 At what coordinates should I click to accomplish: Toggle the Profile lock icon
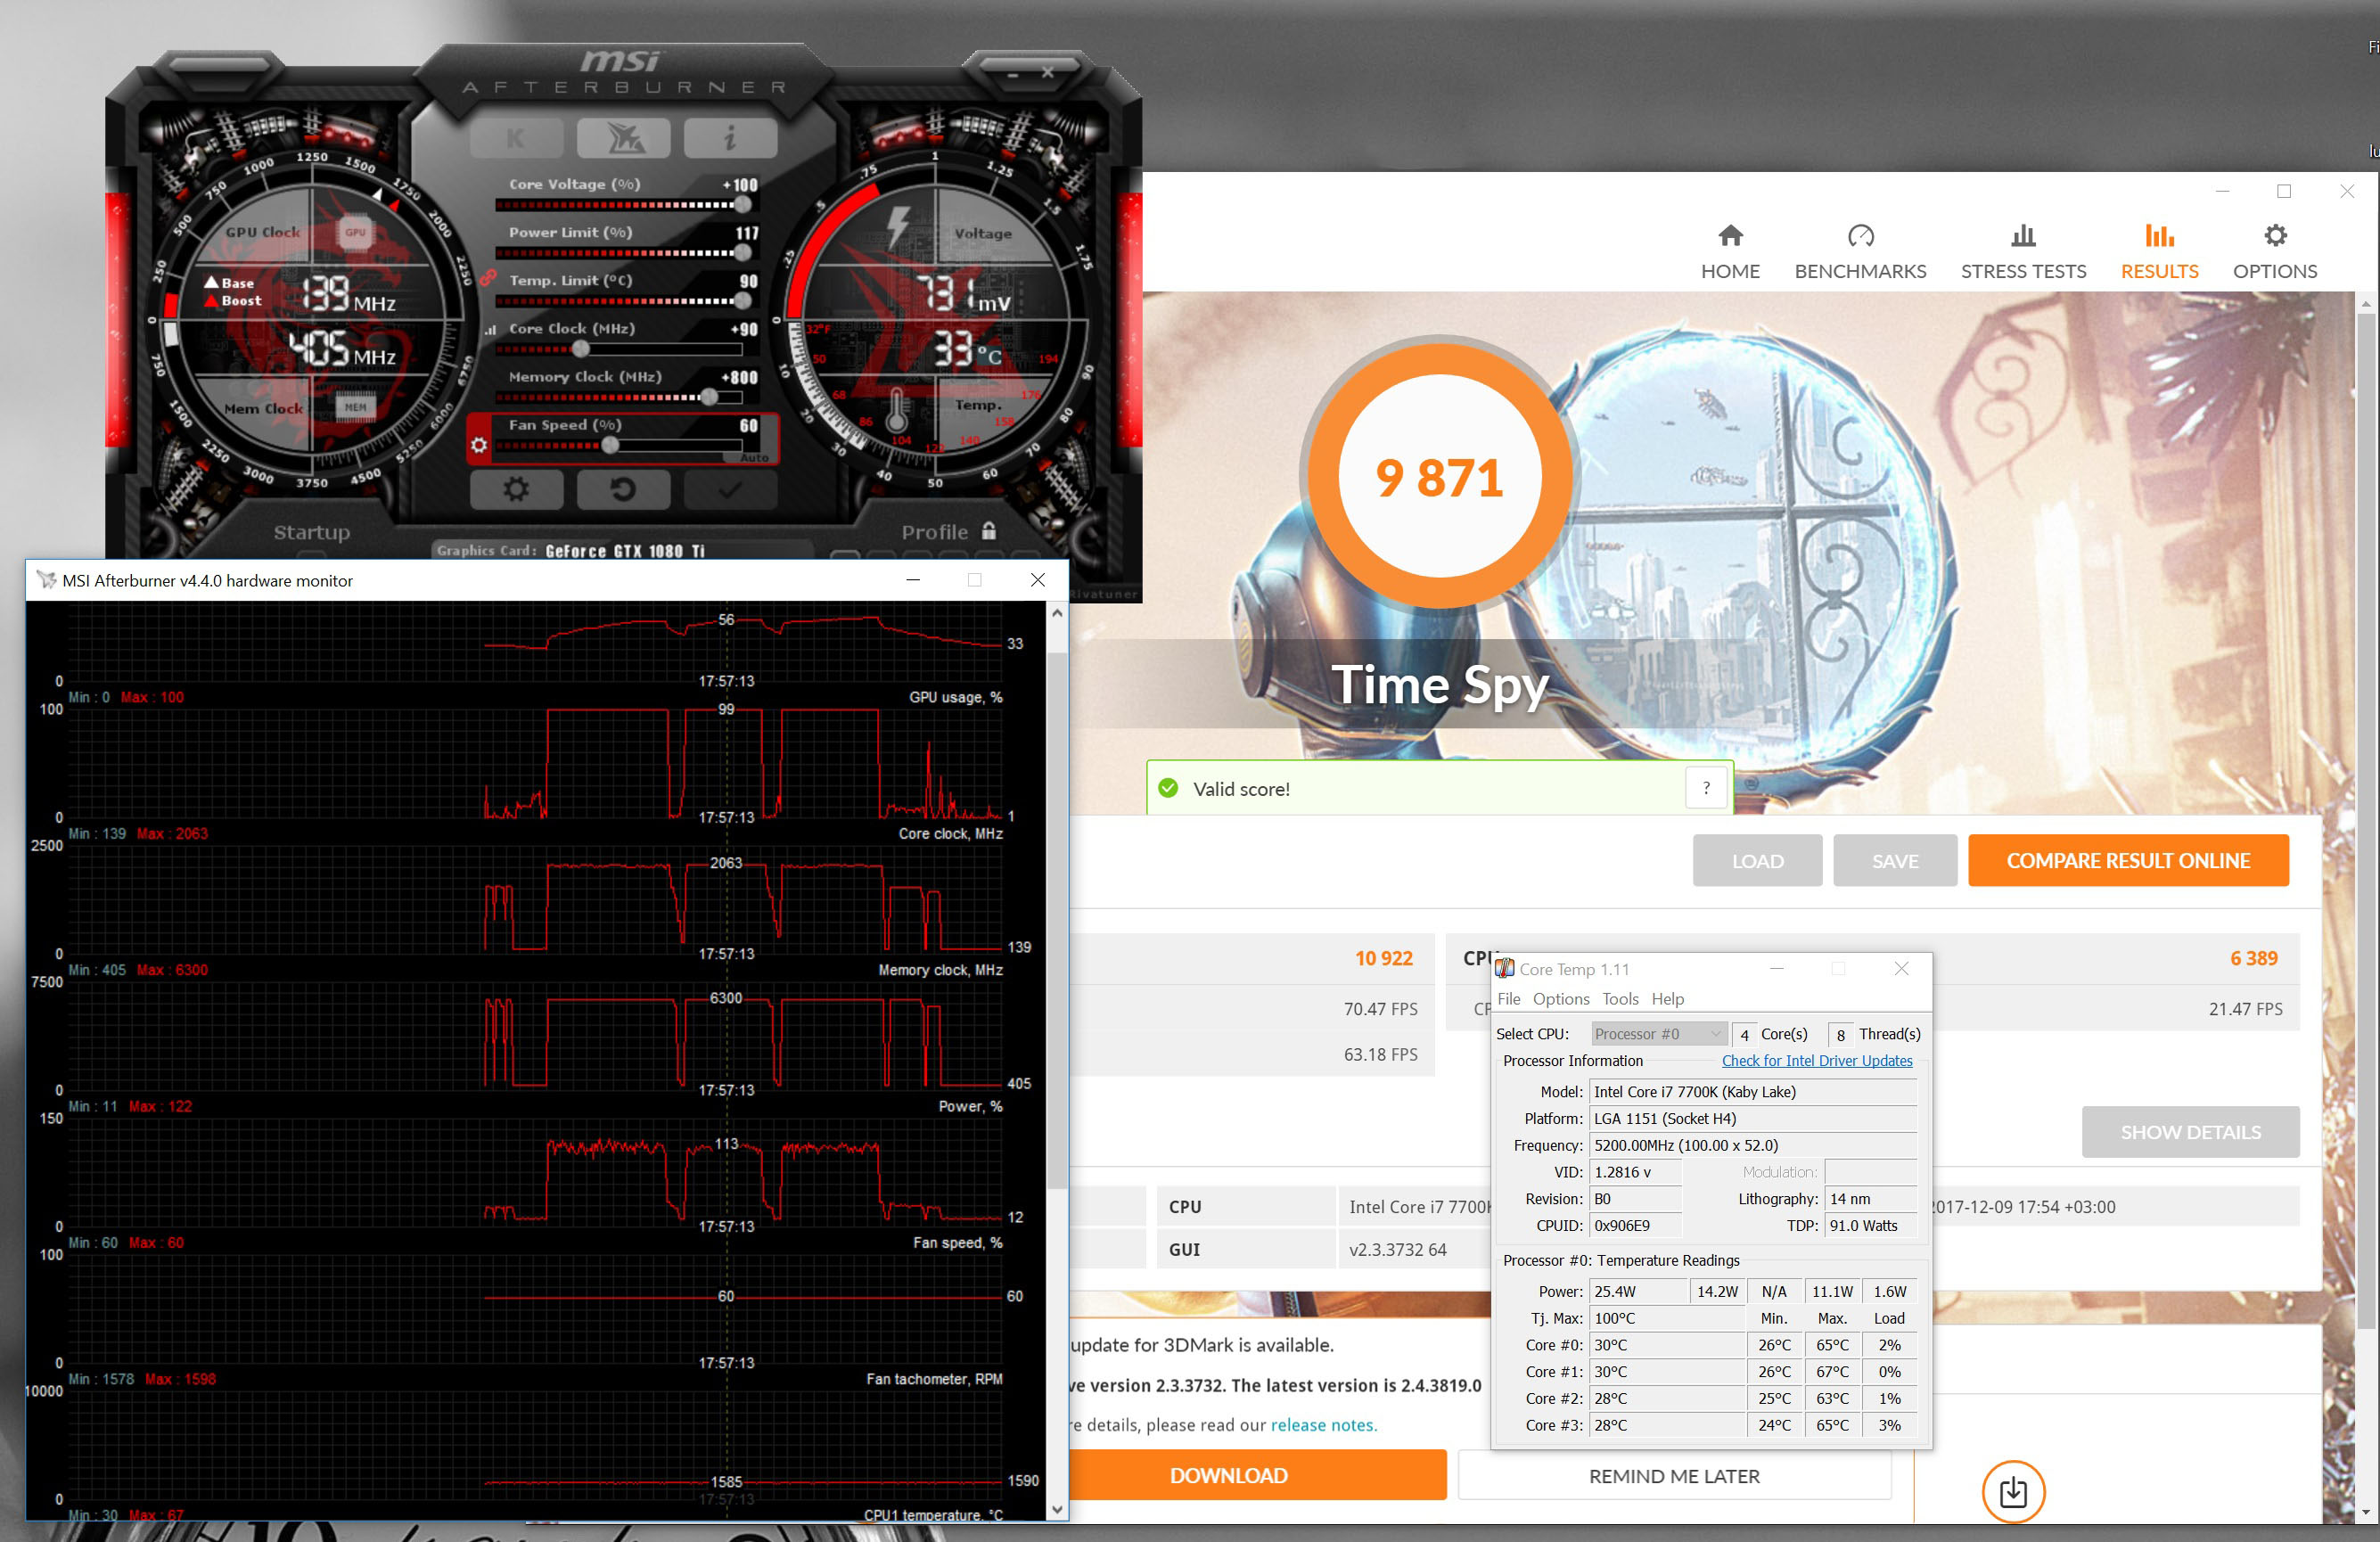pos(989,531)
